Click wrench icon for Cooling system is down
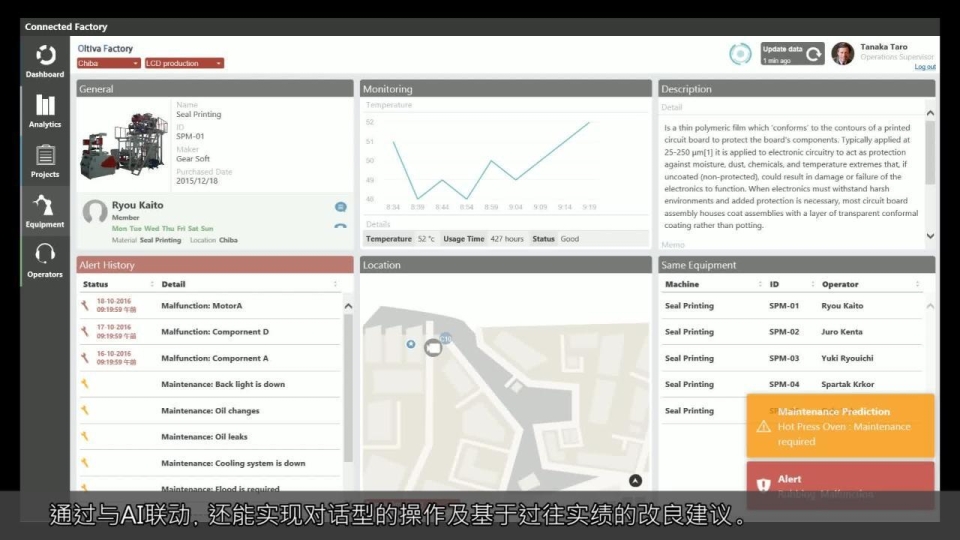This screenshot has width=960, height=540. click(84, 463)
